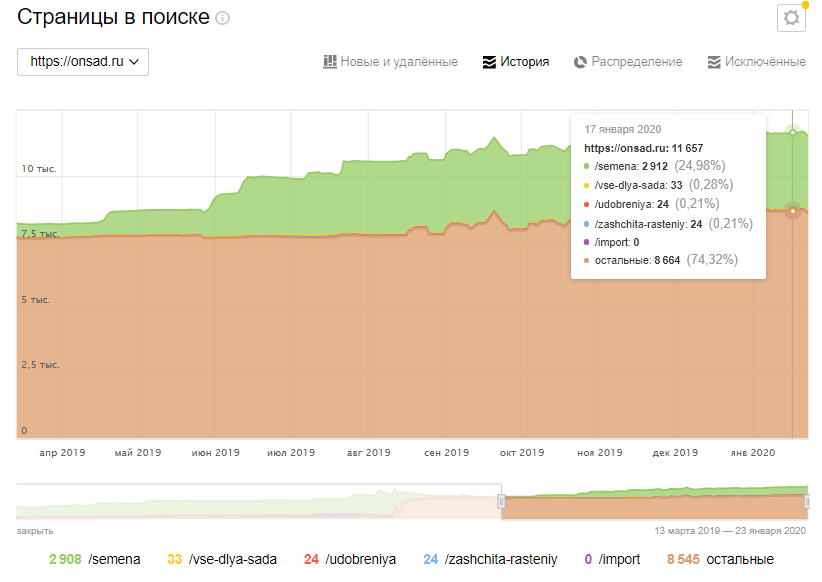Click the Страницы в поиске heading
This screenshot has height=582, width=822.
(x=113, y=17)
